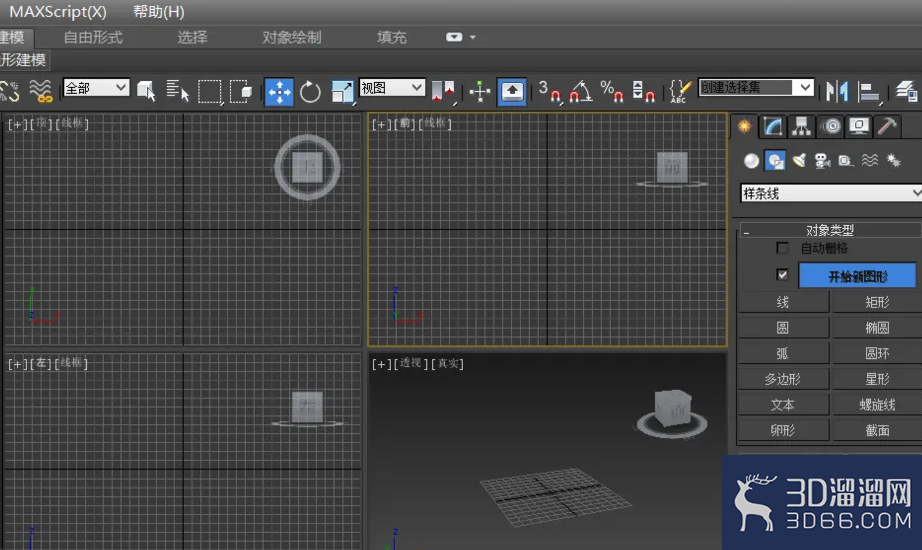The width and height of the screenshot is (922, 550).
Task: Switch to the 对象绘制 ribbon tab
Action: point(292,38)
